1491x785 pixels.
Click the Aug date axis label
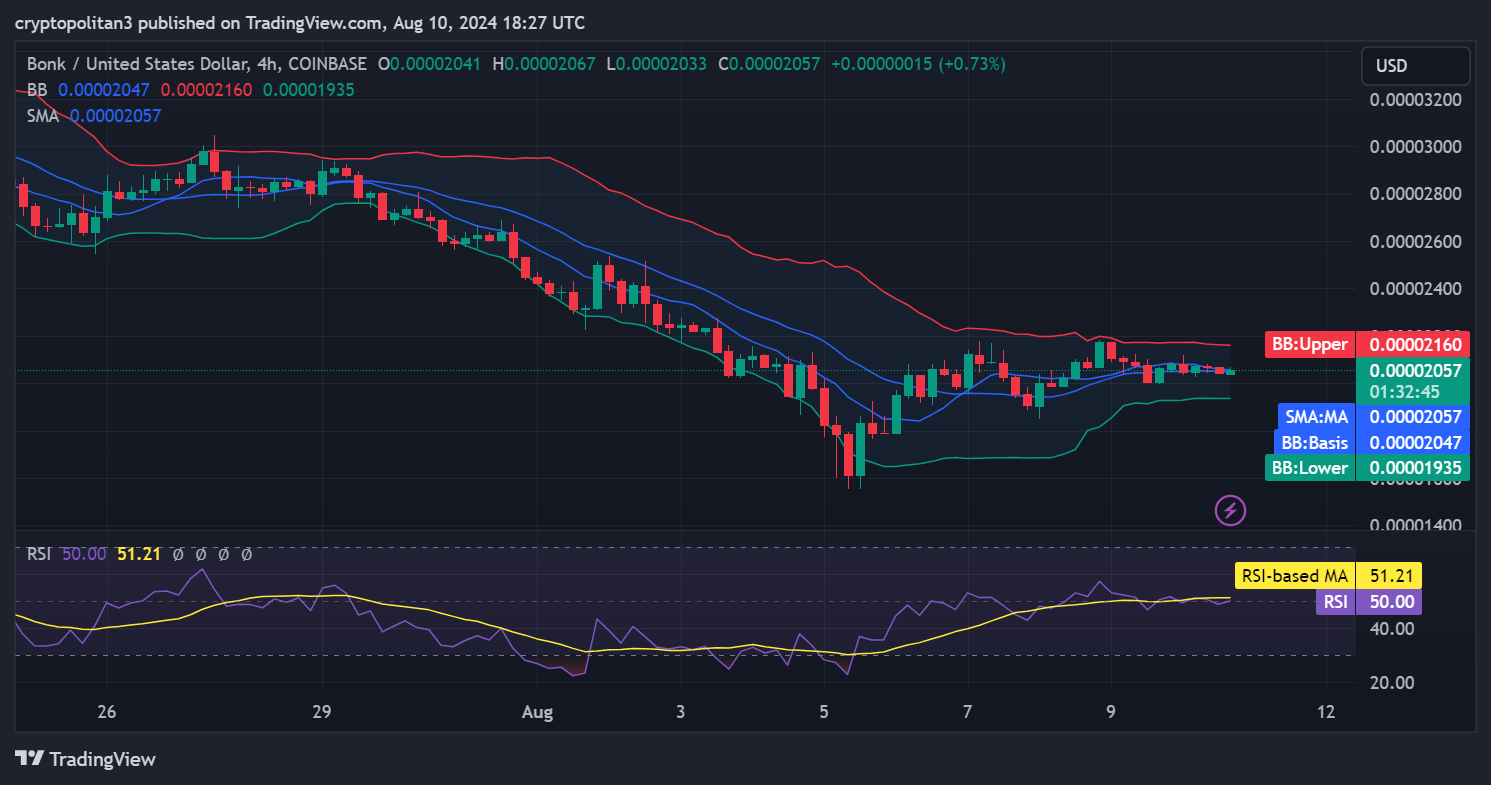537,713
